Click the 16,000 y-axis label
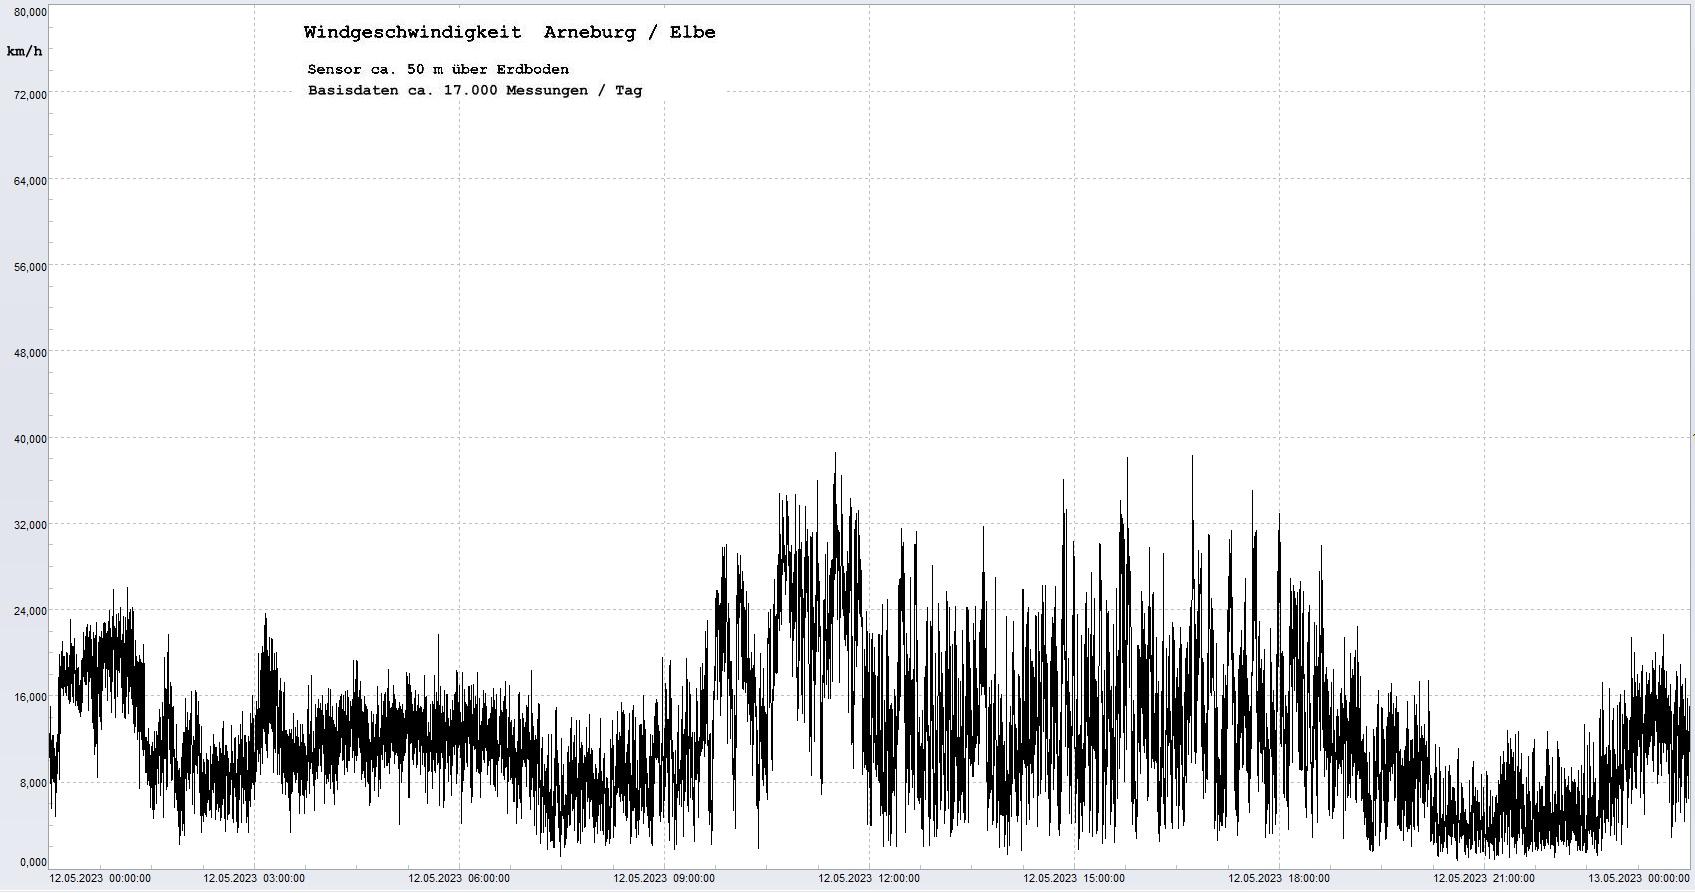Screen dimensions: 1695x893 pyautogui.click(x=29, y=697)
